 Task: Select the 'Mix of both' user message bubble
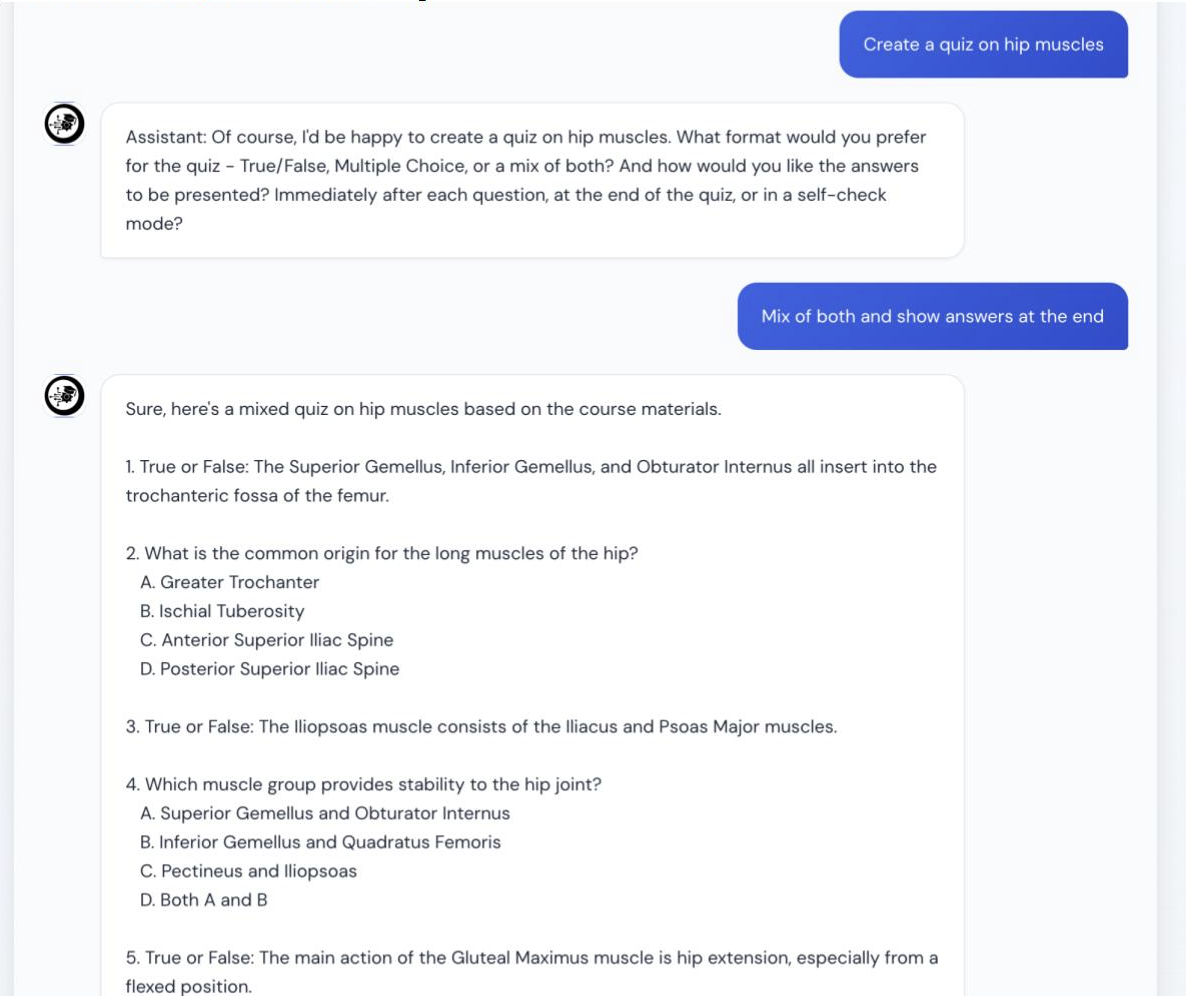point(932,316)
